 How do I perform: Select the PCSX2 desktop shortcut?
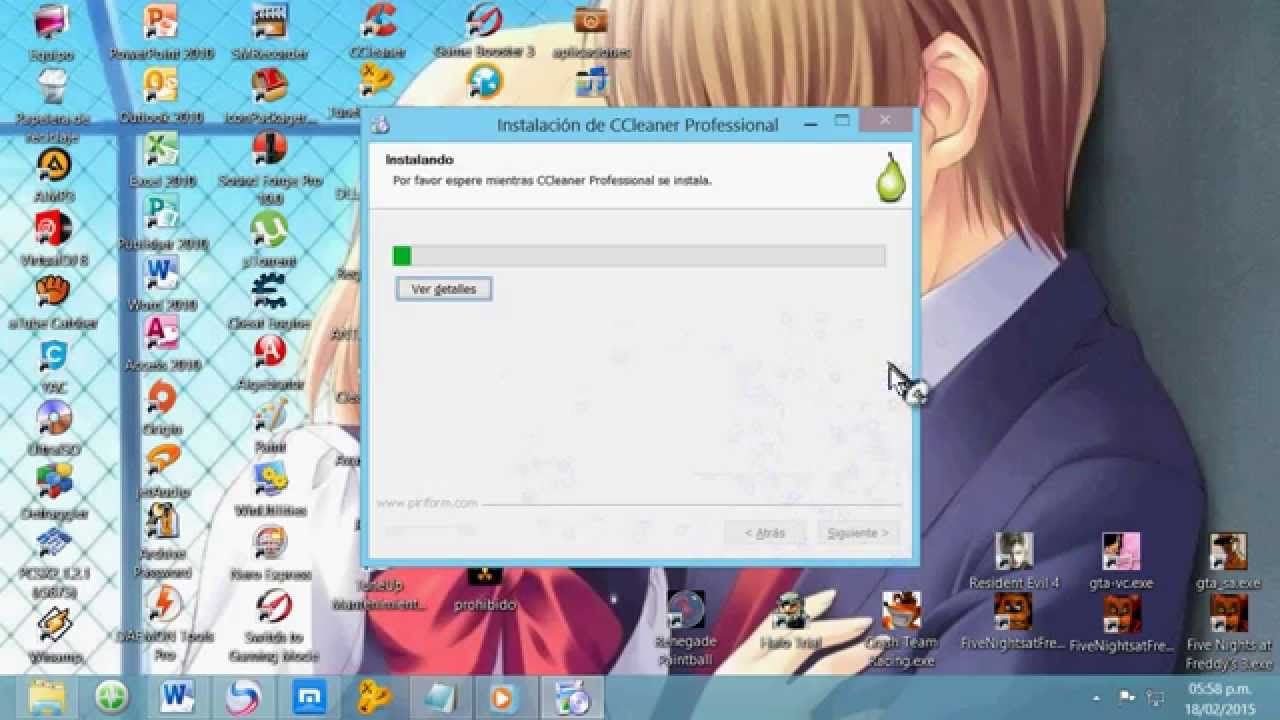point(54,565)
